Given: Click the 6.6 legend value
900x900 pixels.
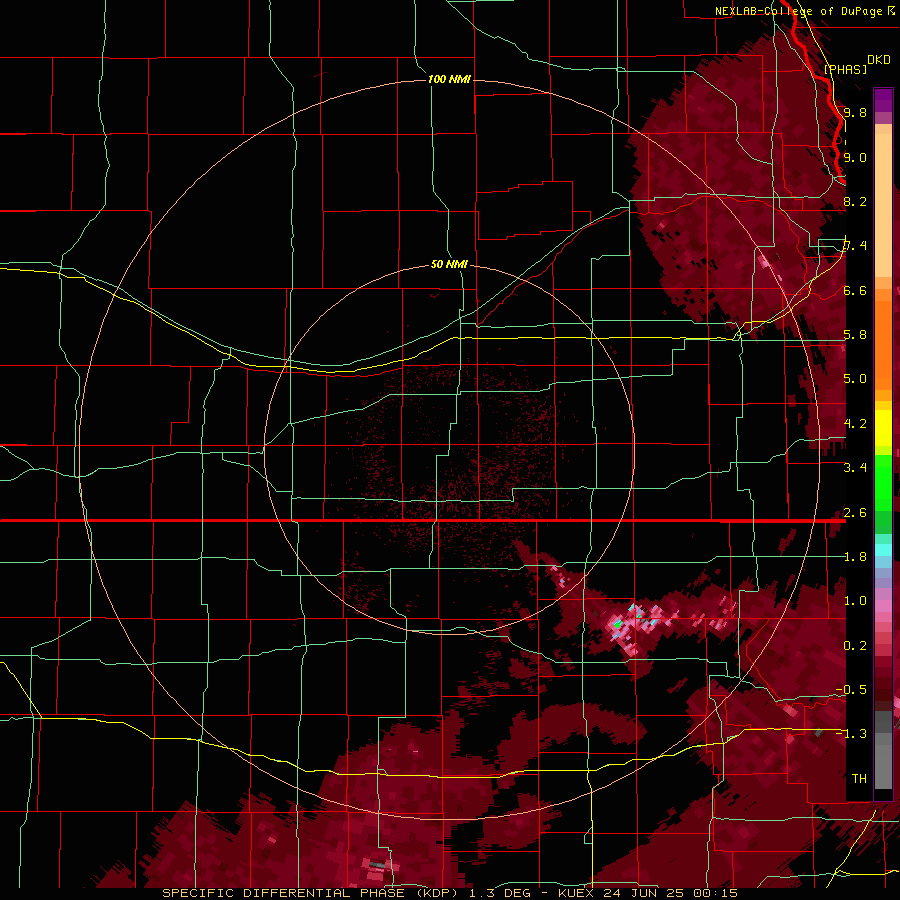Looking at the screenshot, I should tap(855, 290).
